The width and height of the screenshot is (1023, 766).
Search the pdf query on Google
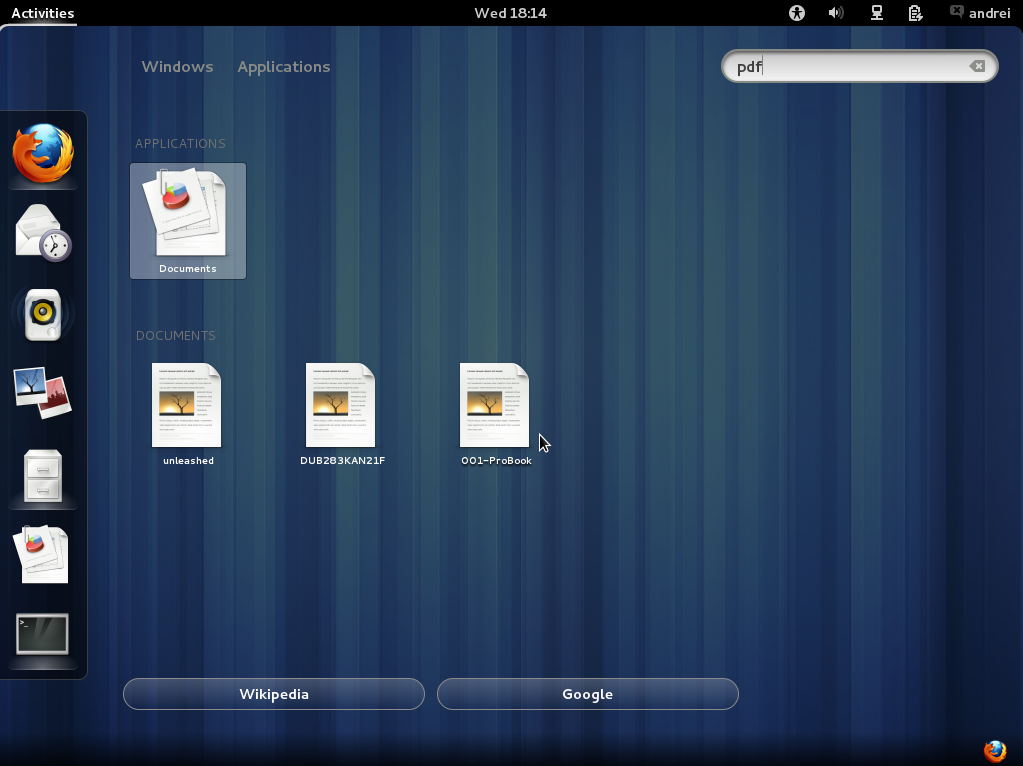(587, 693)
